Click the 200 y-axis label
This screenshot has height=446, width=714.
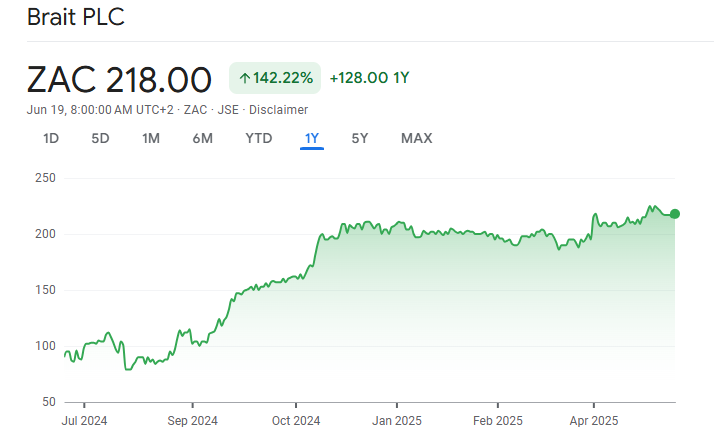click(x=46, y=234)
